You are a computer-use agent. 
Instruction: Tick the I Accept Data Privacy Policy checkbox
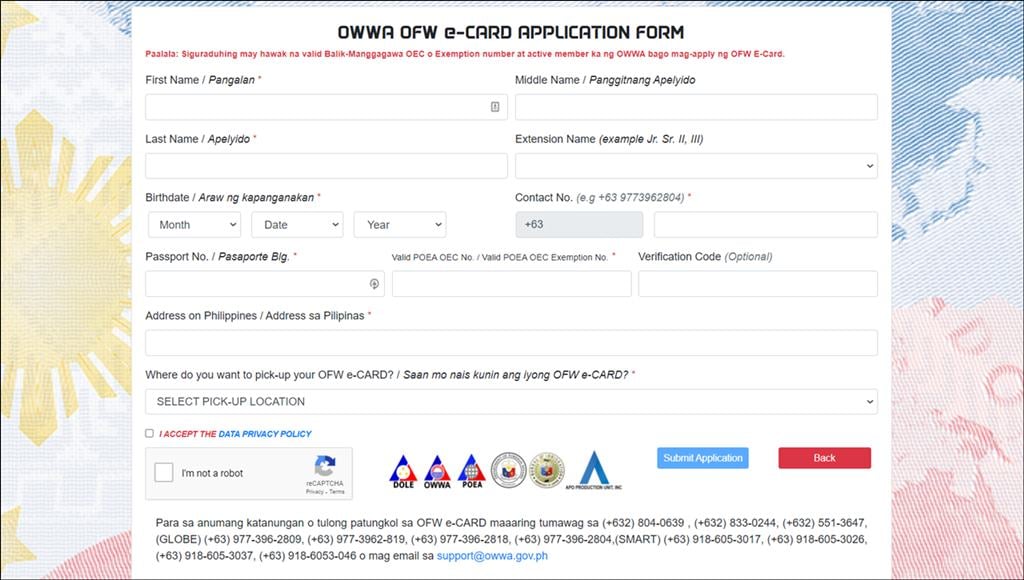point(150,433)
